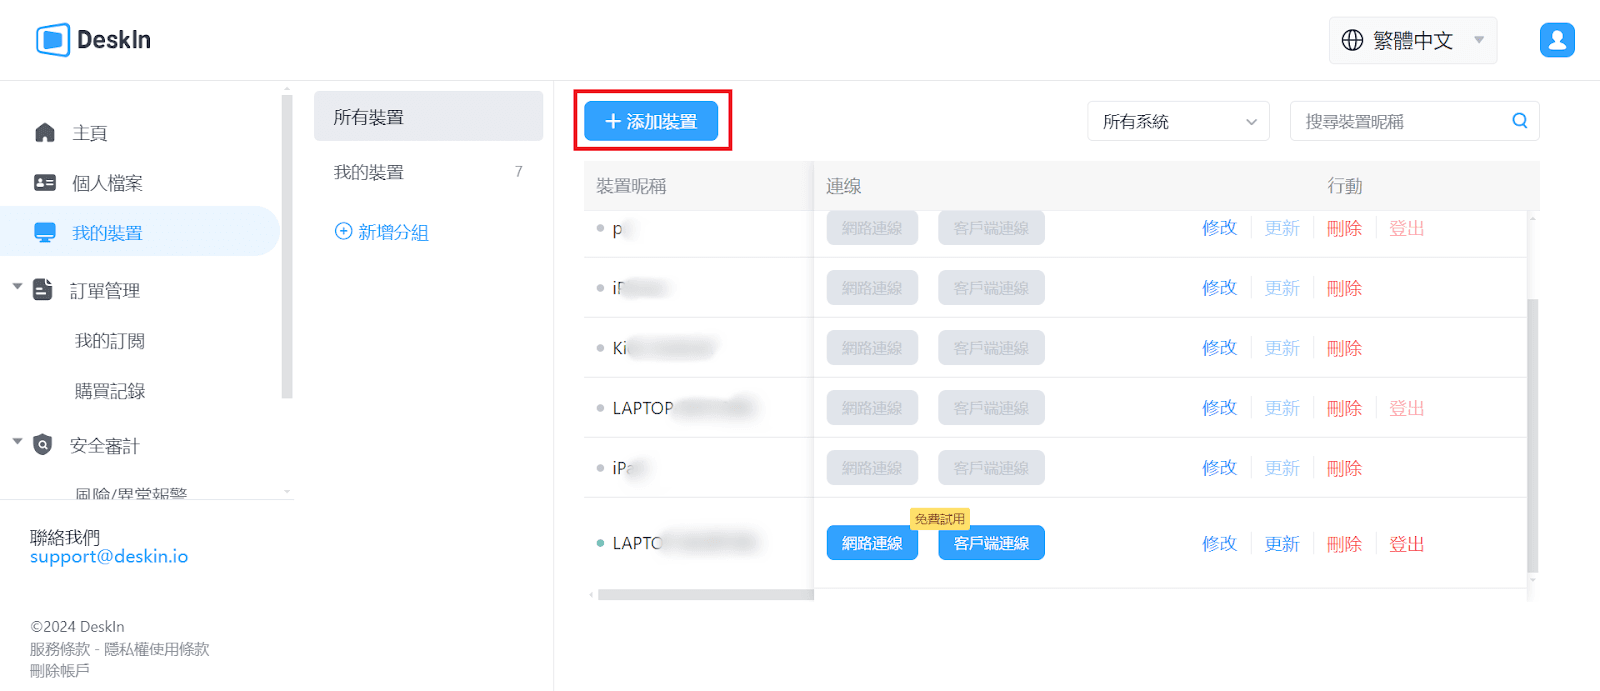Click the search magnifier icon
The width and height of the screenshot is (1600, 691).
1520,121
